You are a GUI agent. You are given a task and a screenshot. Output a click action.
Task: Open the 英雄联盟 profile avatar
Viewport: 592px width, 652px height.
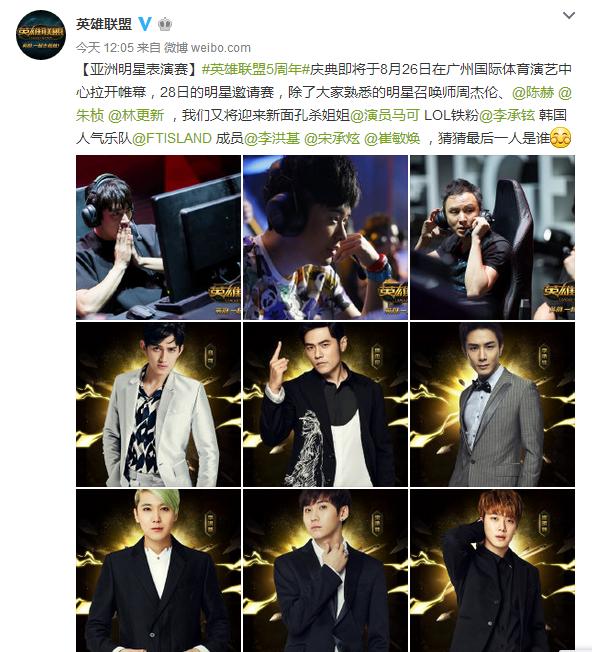[40, 35]
